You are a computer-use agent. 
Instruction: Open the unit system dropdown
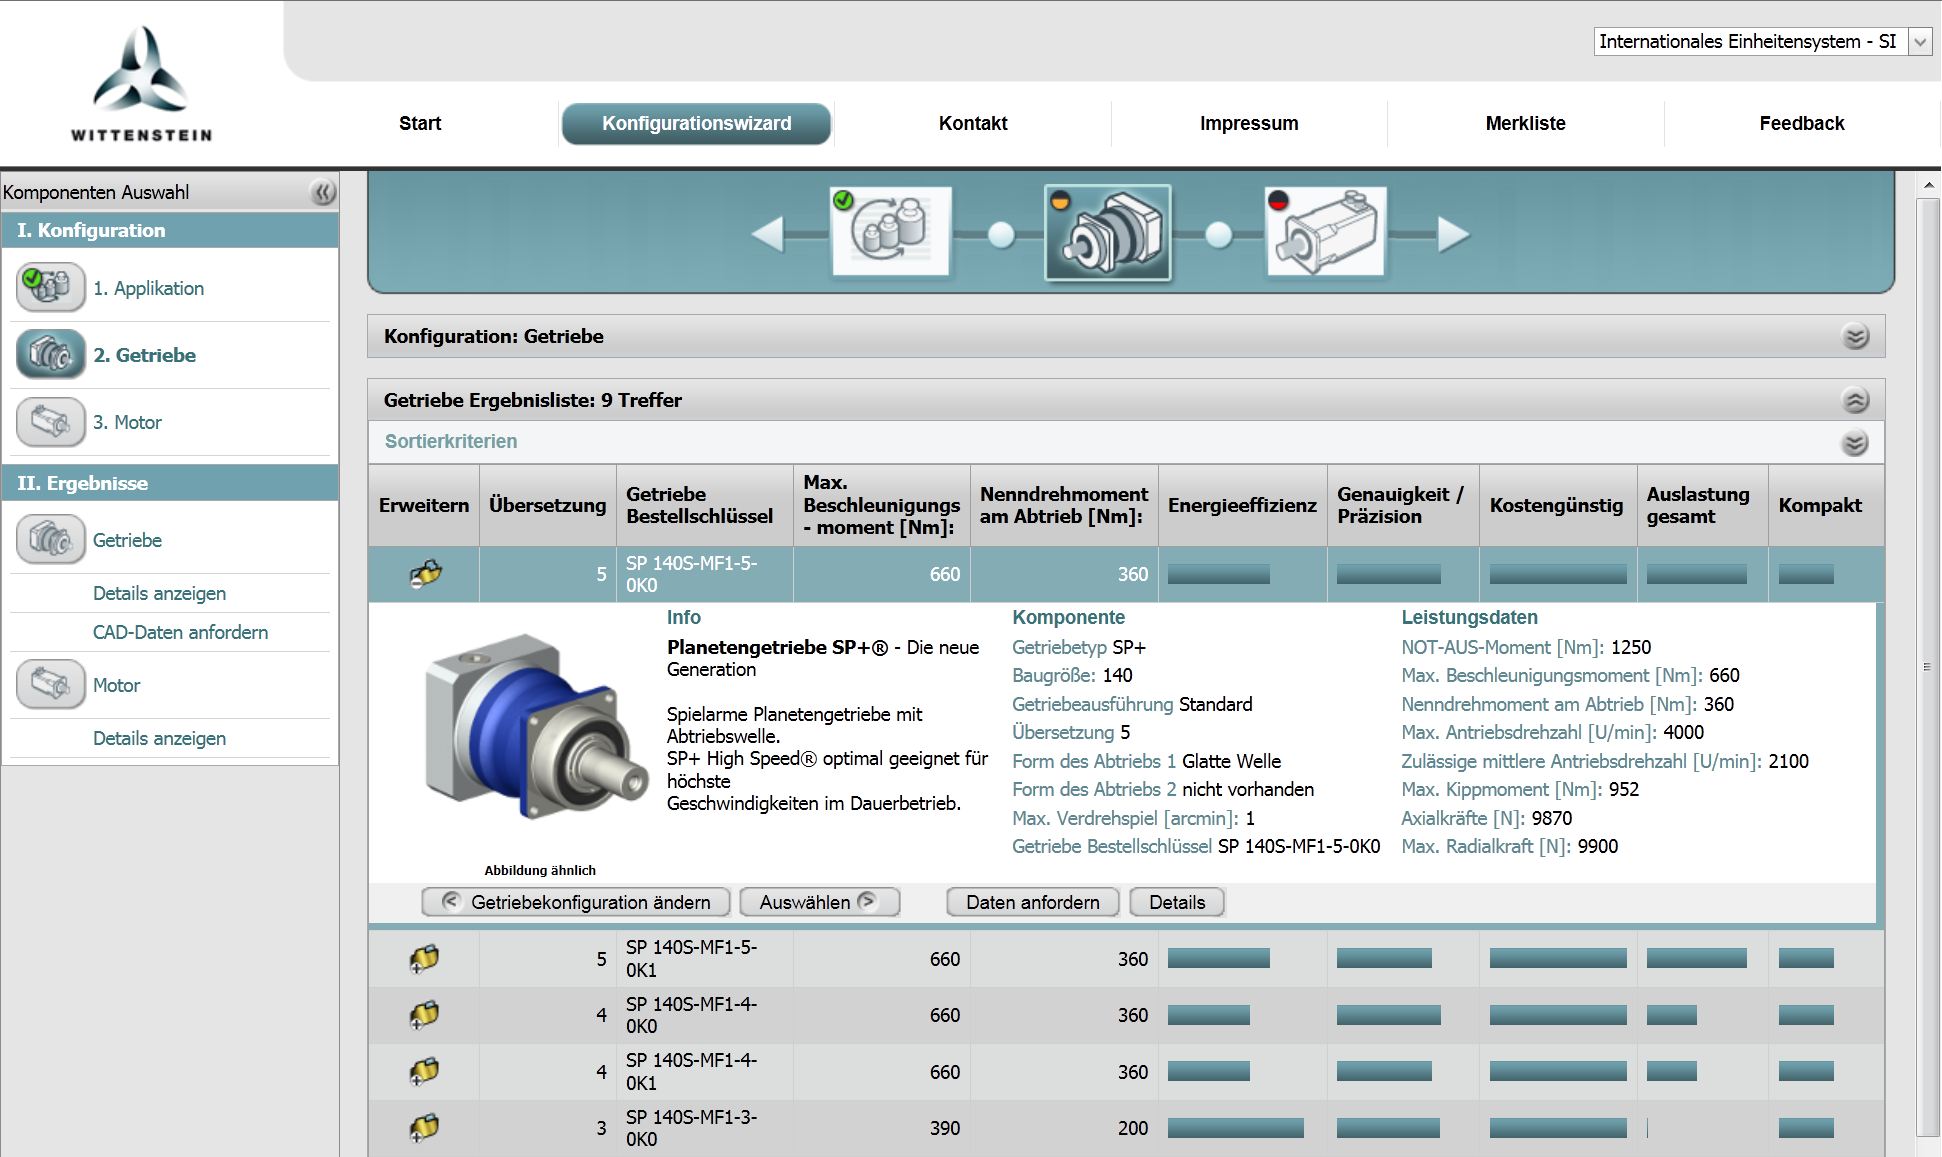point(1919,42)
